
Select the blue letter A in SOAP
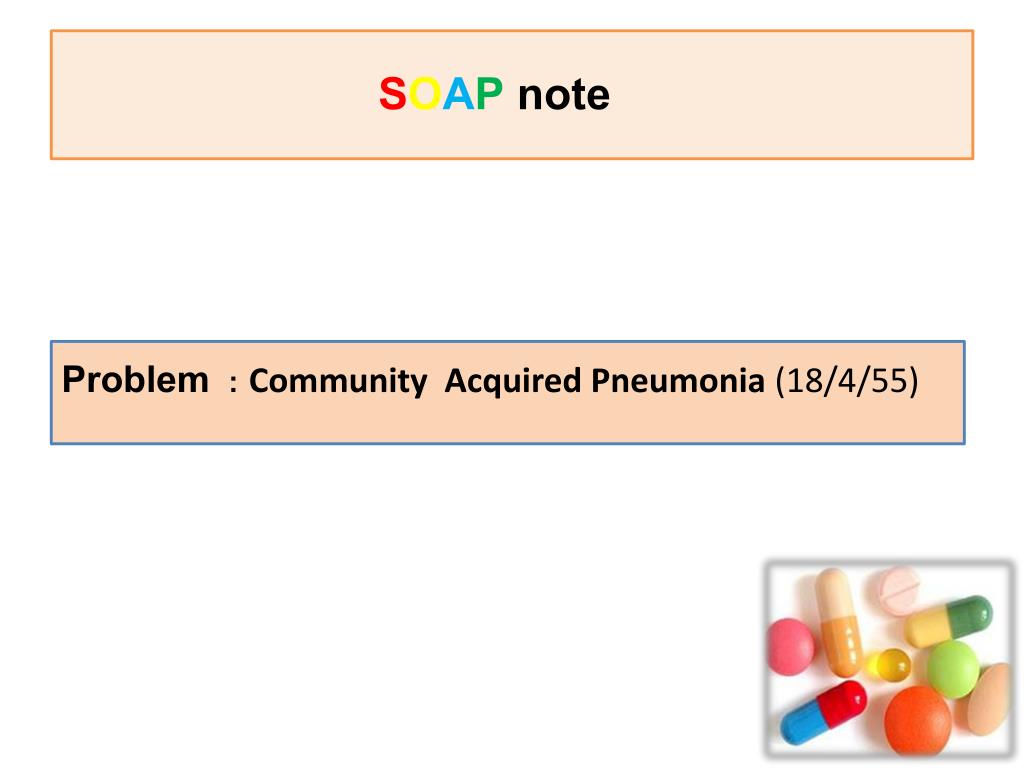point(458,94)
